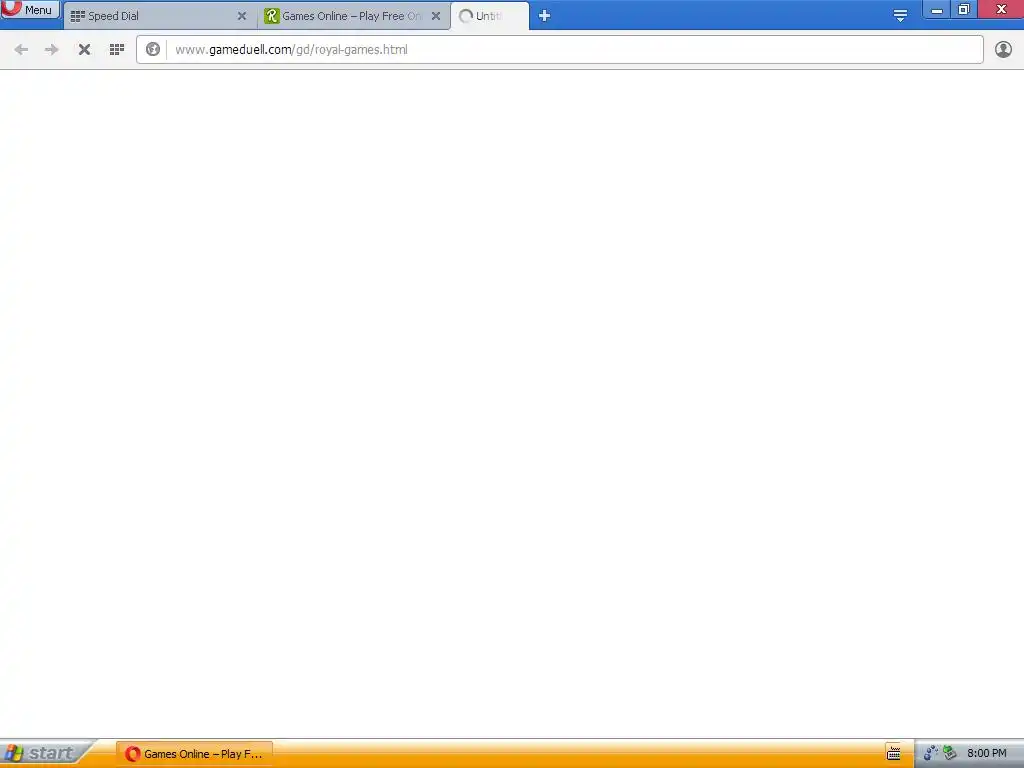This screenshot has height=768, width=1024.
Task: Open Speed Dial grid icon in toolbar
Action: (117, 50)
